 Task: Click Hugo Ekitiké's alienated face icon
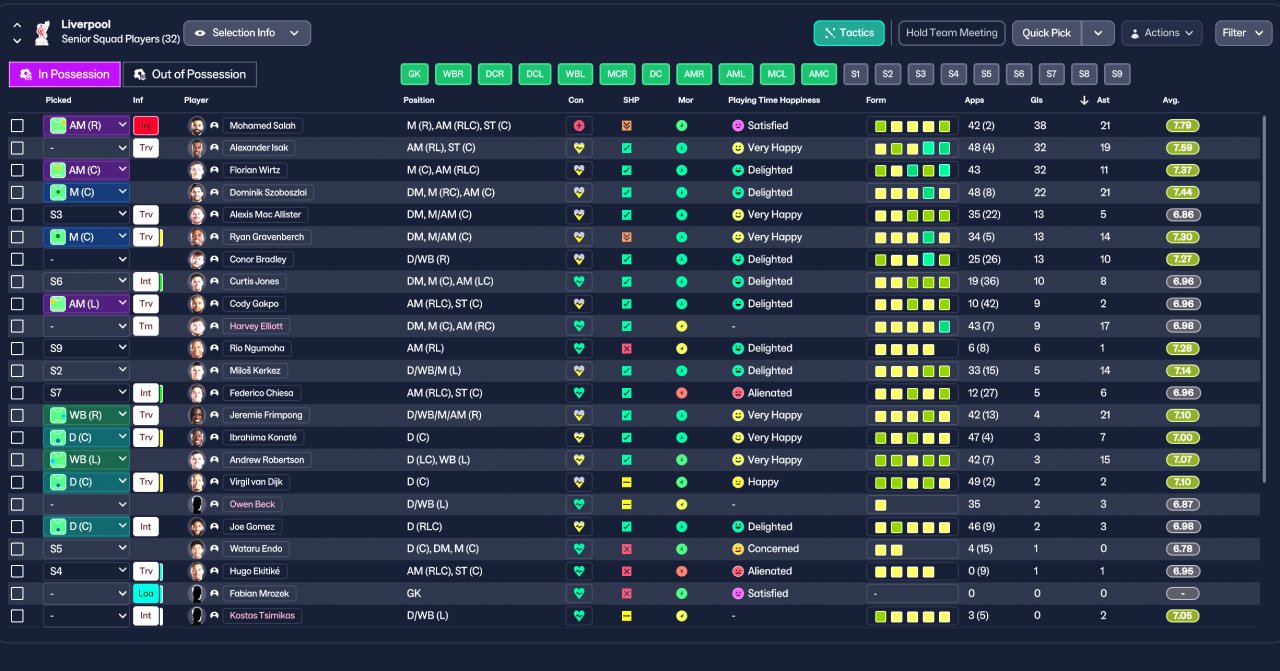(x=738, y=571)
